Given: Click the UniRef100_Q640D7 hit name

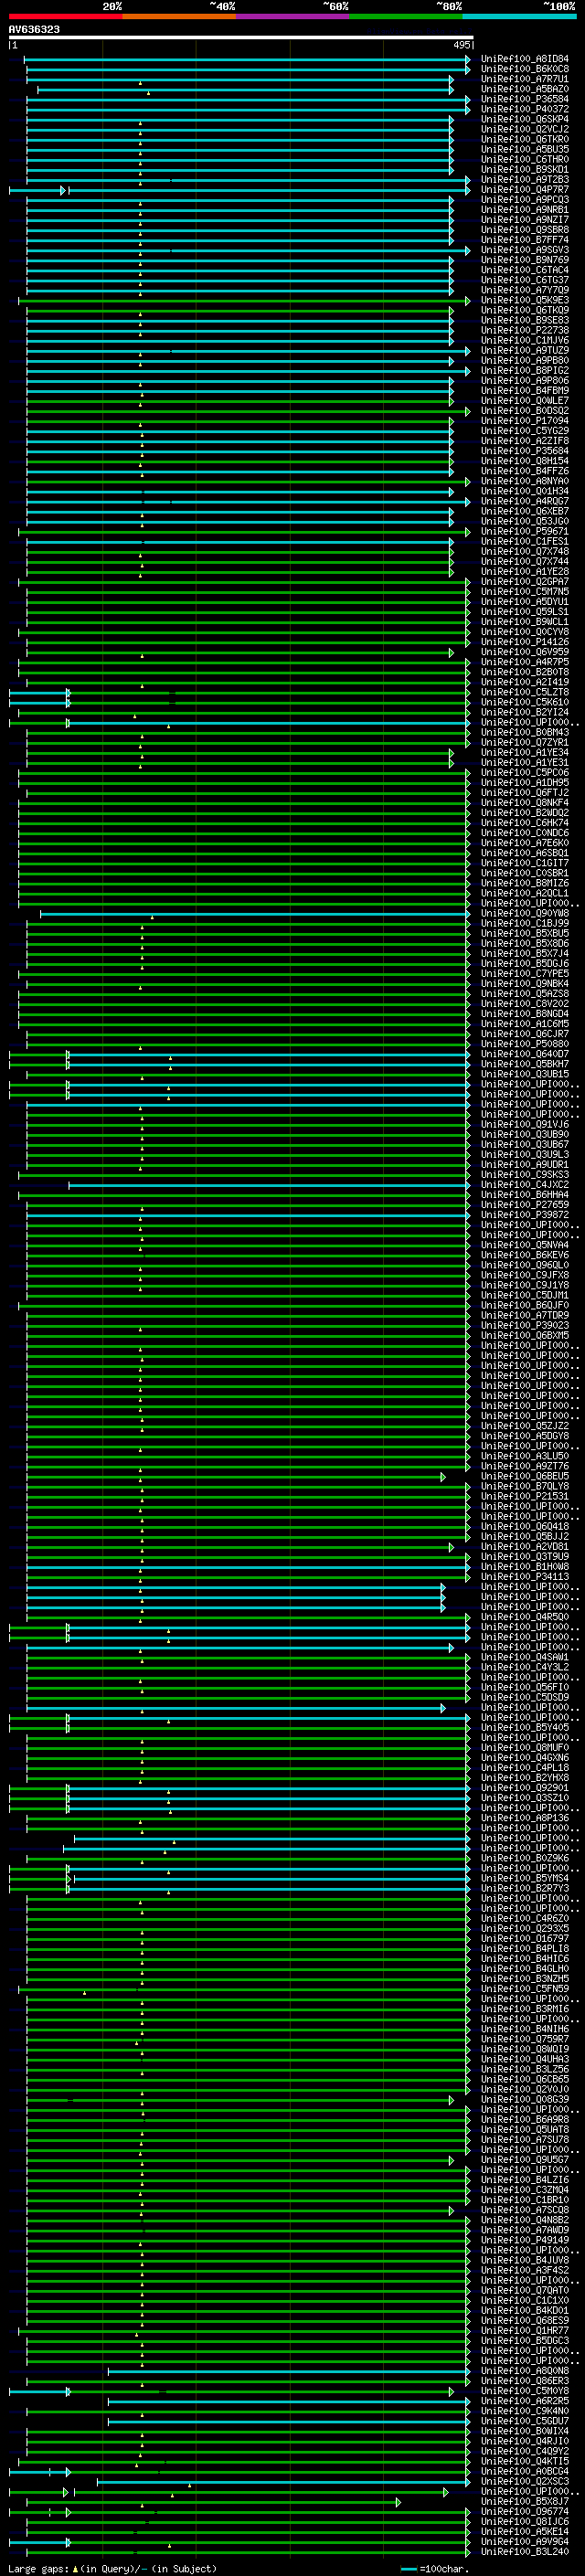Looking at the screenshot, I should coord(524,1054).
